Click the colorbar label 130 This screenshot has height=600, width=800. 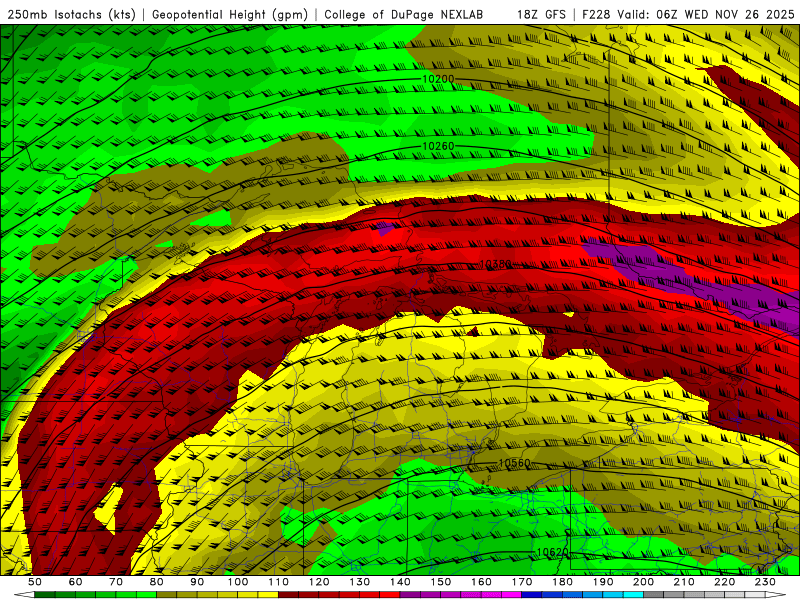pos(359,582)
